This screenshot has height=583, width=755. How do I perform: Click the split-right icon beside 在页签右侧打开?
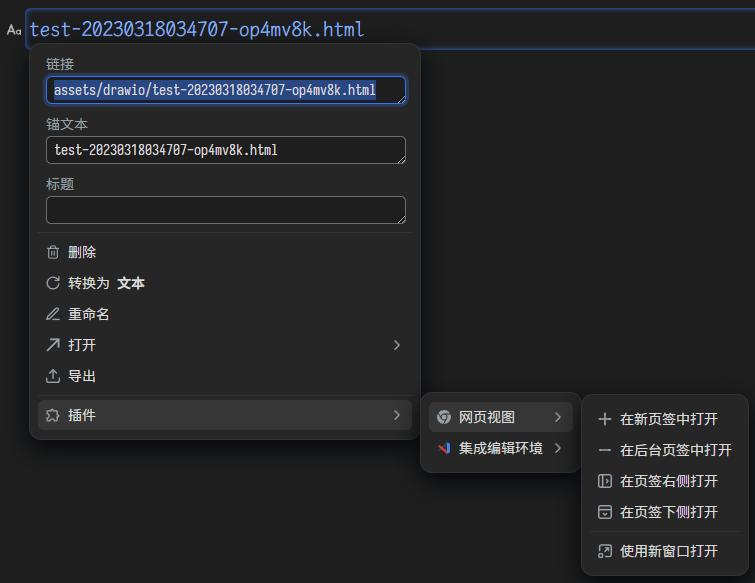[x=605, y=481]
